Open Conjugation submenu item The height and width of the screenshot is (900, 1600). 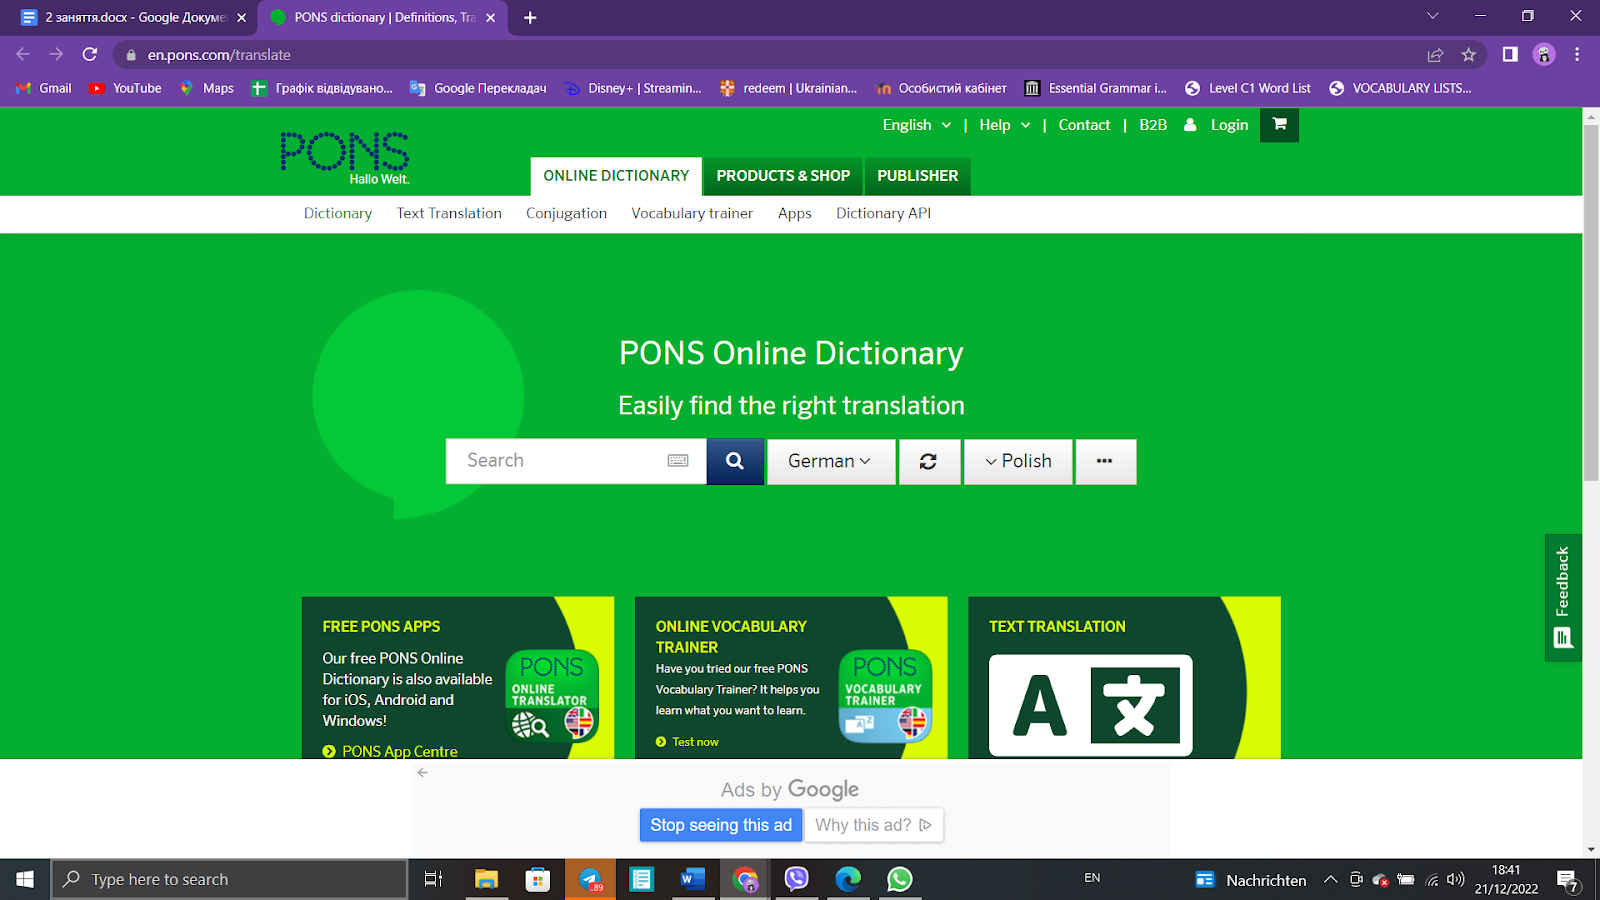(x=566, y=213)
